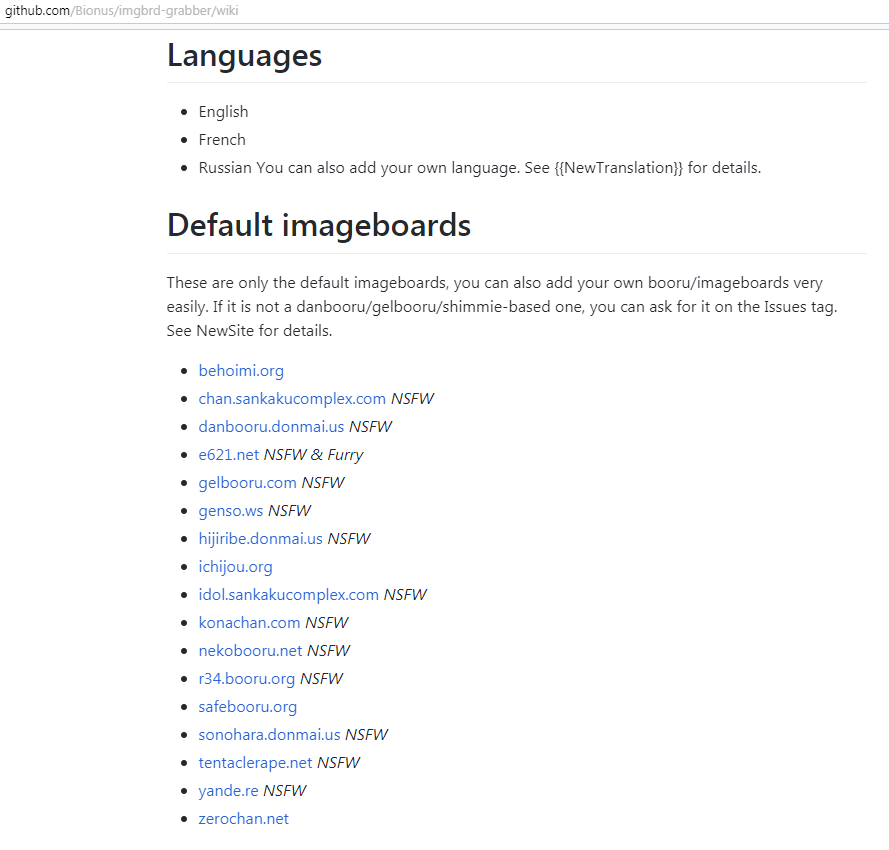Viewport: 889px width, 850px height.
Task: Open the yande.re link
Action: (x=228, y=790)
